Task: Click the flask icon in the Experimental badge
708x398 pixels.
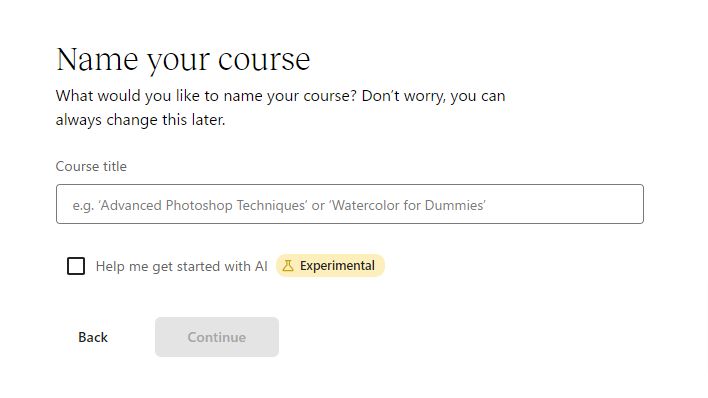Action: (x=288, y=266)
